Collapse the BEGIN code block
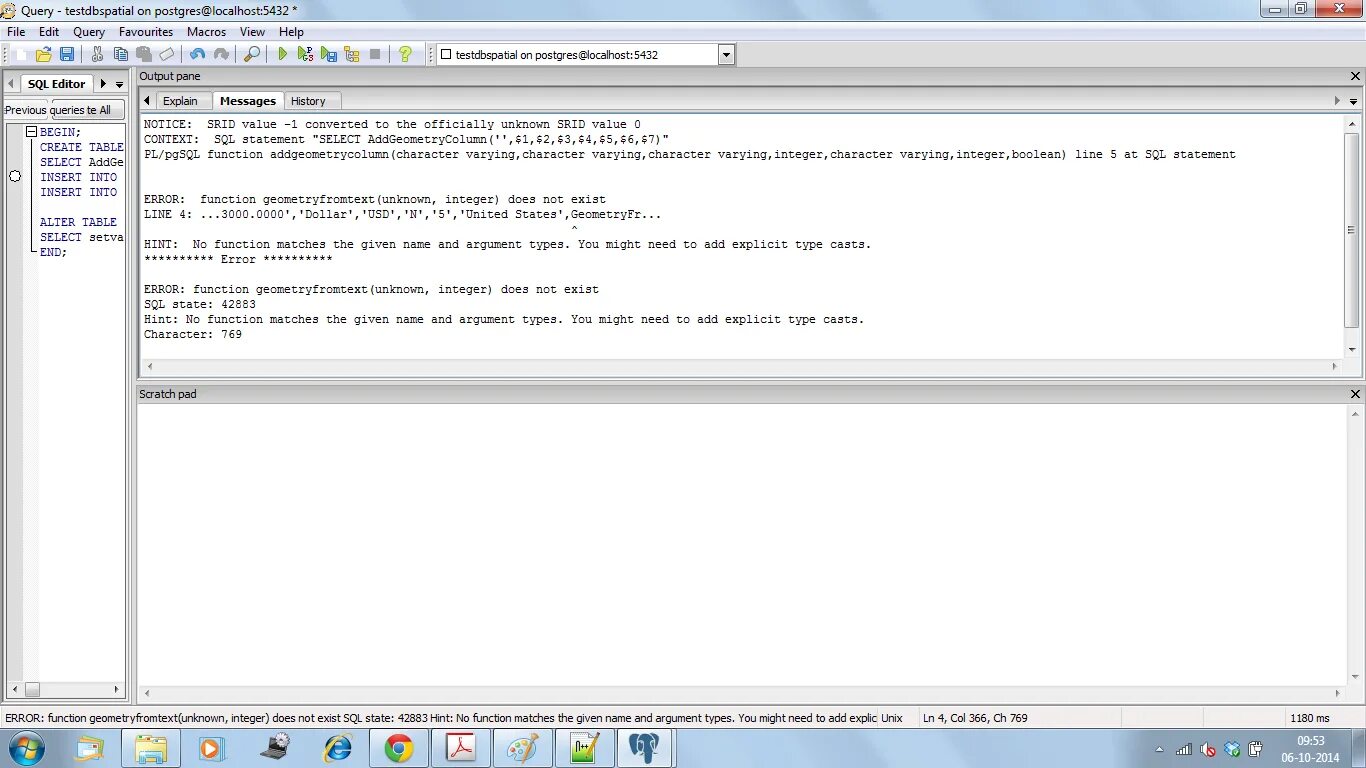The width and height of the screenshot is (1366, 768). [x=31, y=132]
